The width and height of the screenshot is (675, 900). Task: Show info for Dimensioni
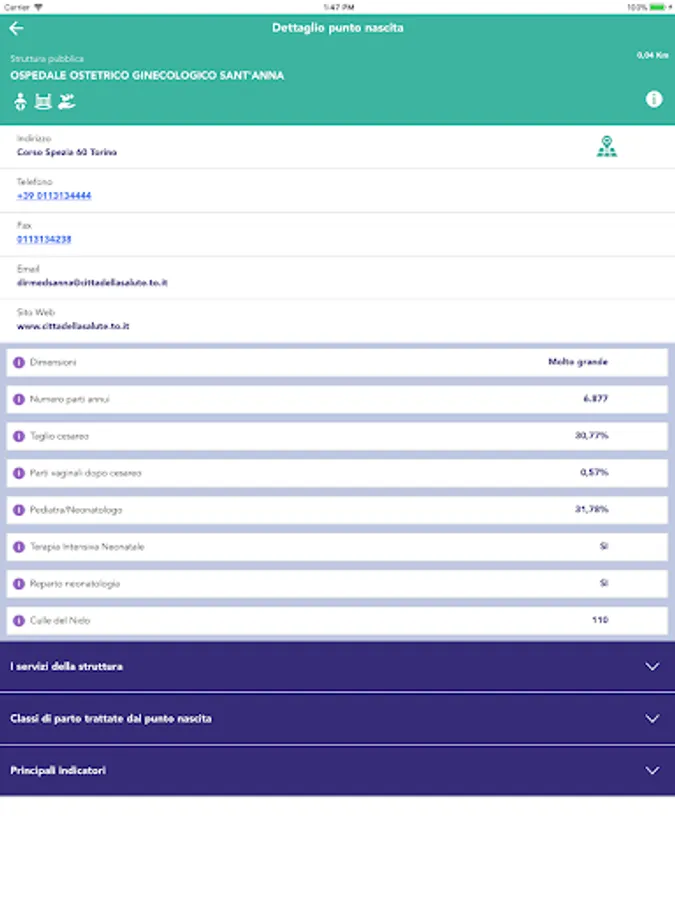click(18, 362)
